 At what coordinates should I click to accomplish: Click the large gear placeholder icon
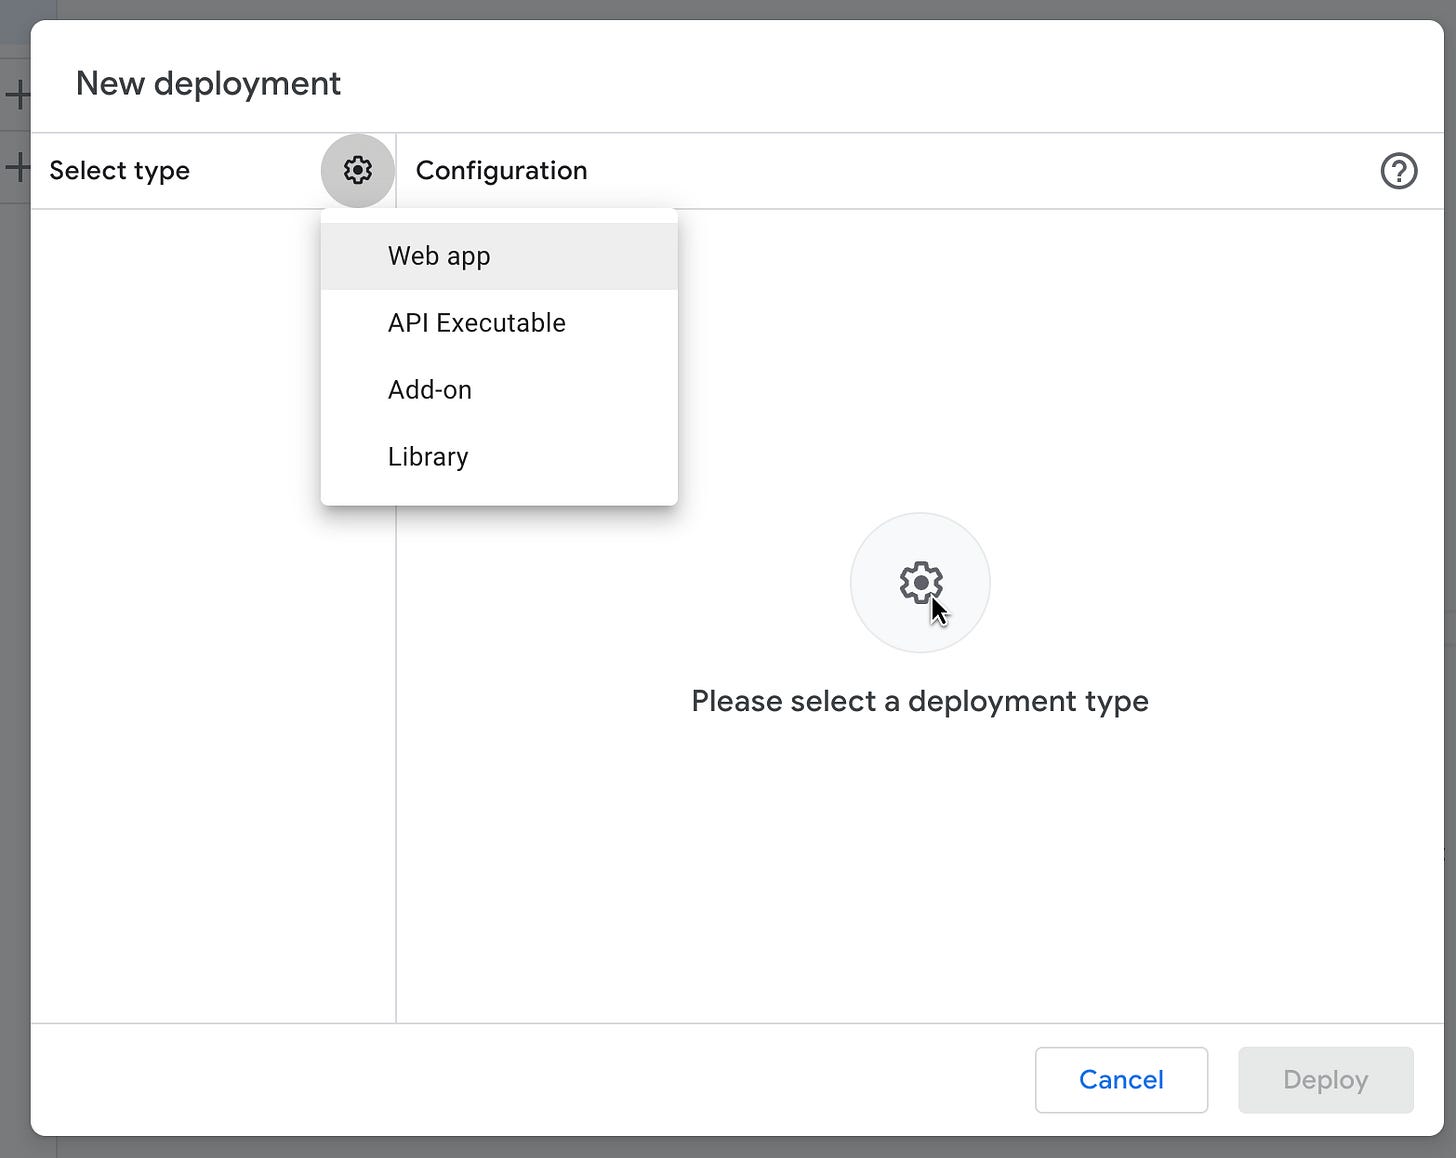coord(919,583)
